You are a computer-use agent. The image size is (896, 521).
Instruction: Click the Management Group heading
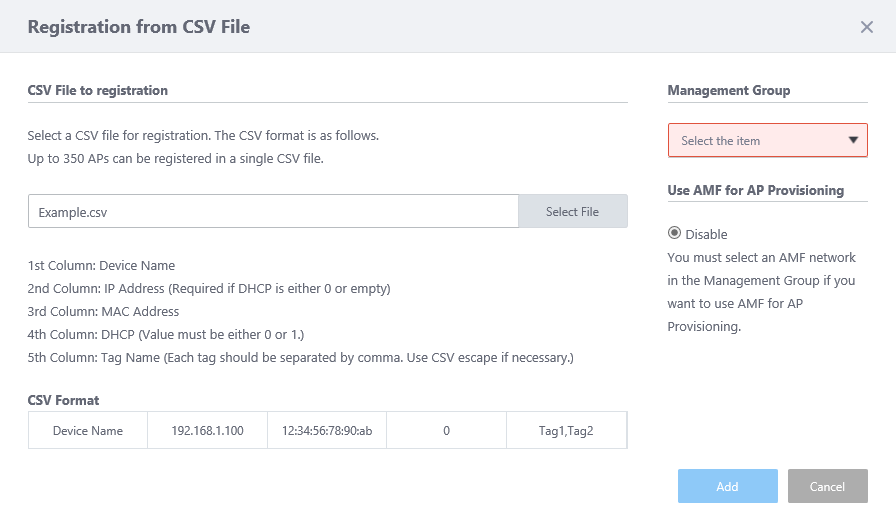[729, 90]
